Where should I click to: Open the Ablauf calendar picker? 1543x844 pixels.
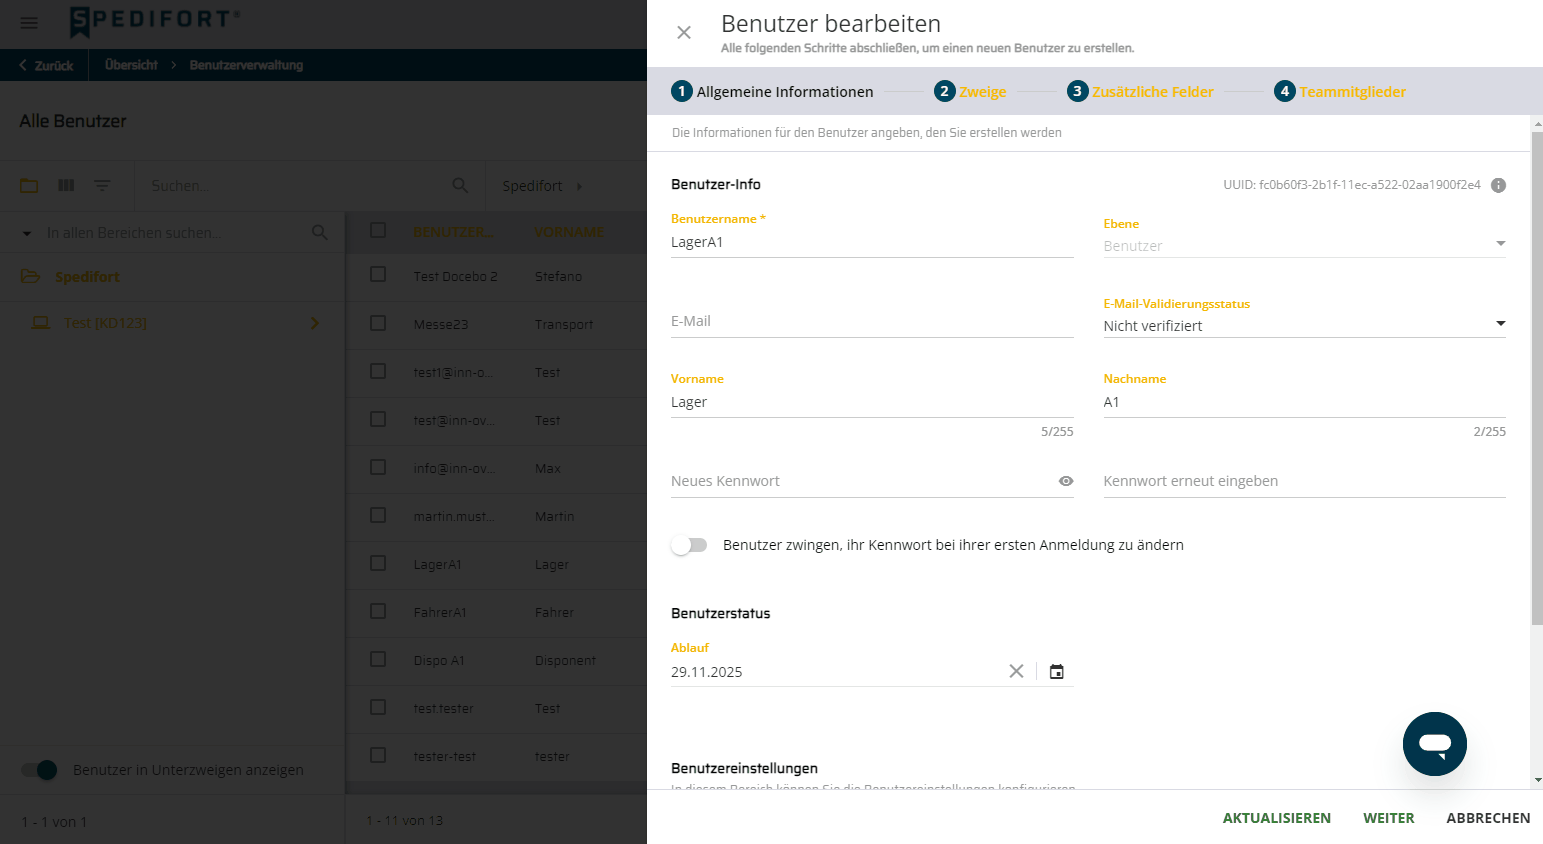click(x=1057, y=672)
